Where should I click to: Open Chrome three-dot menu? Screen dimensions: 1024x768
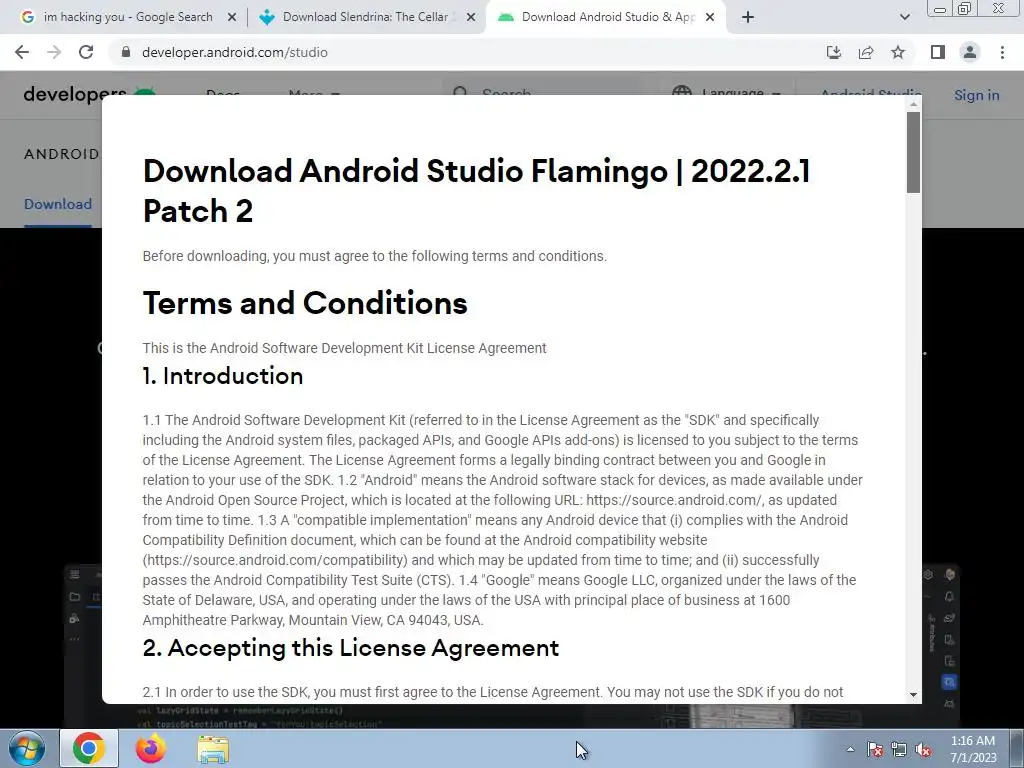[x=1002, y=52]
